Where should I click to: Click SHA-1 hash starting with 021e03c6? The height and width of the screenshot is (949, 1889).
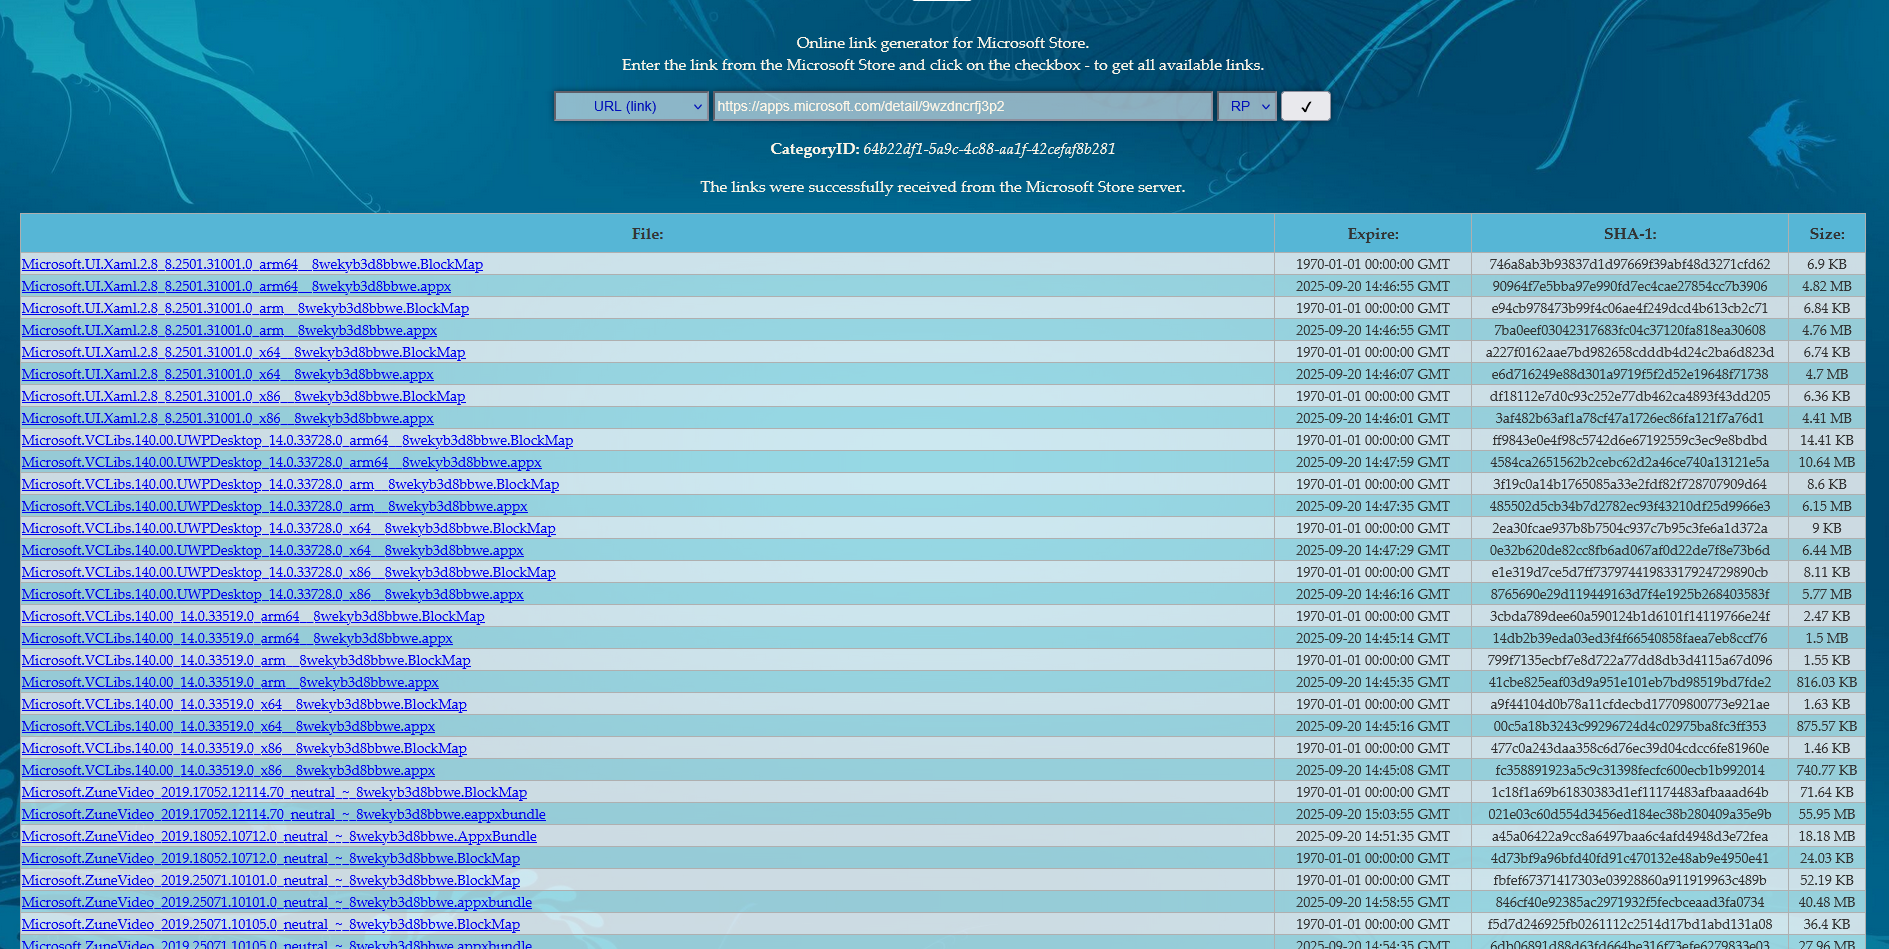click(1630, 814)
